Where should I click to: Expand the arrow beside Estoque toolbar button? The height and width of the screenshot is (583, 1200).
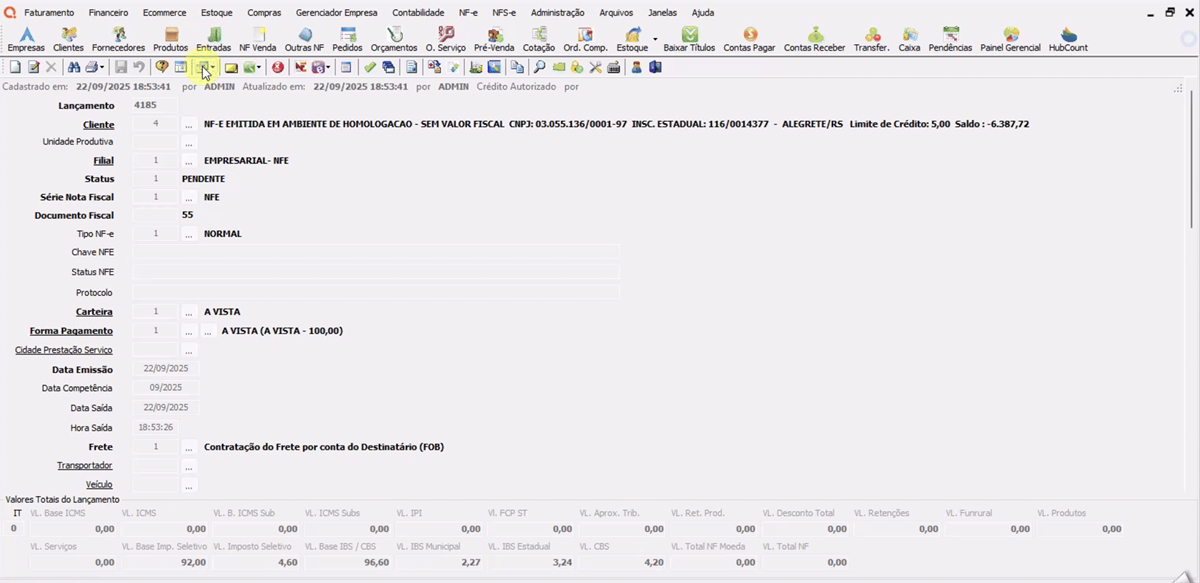click(655, 40)
